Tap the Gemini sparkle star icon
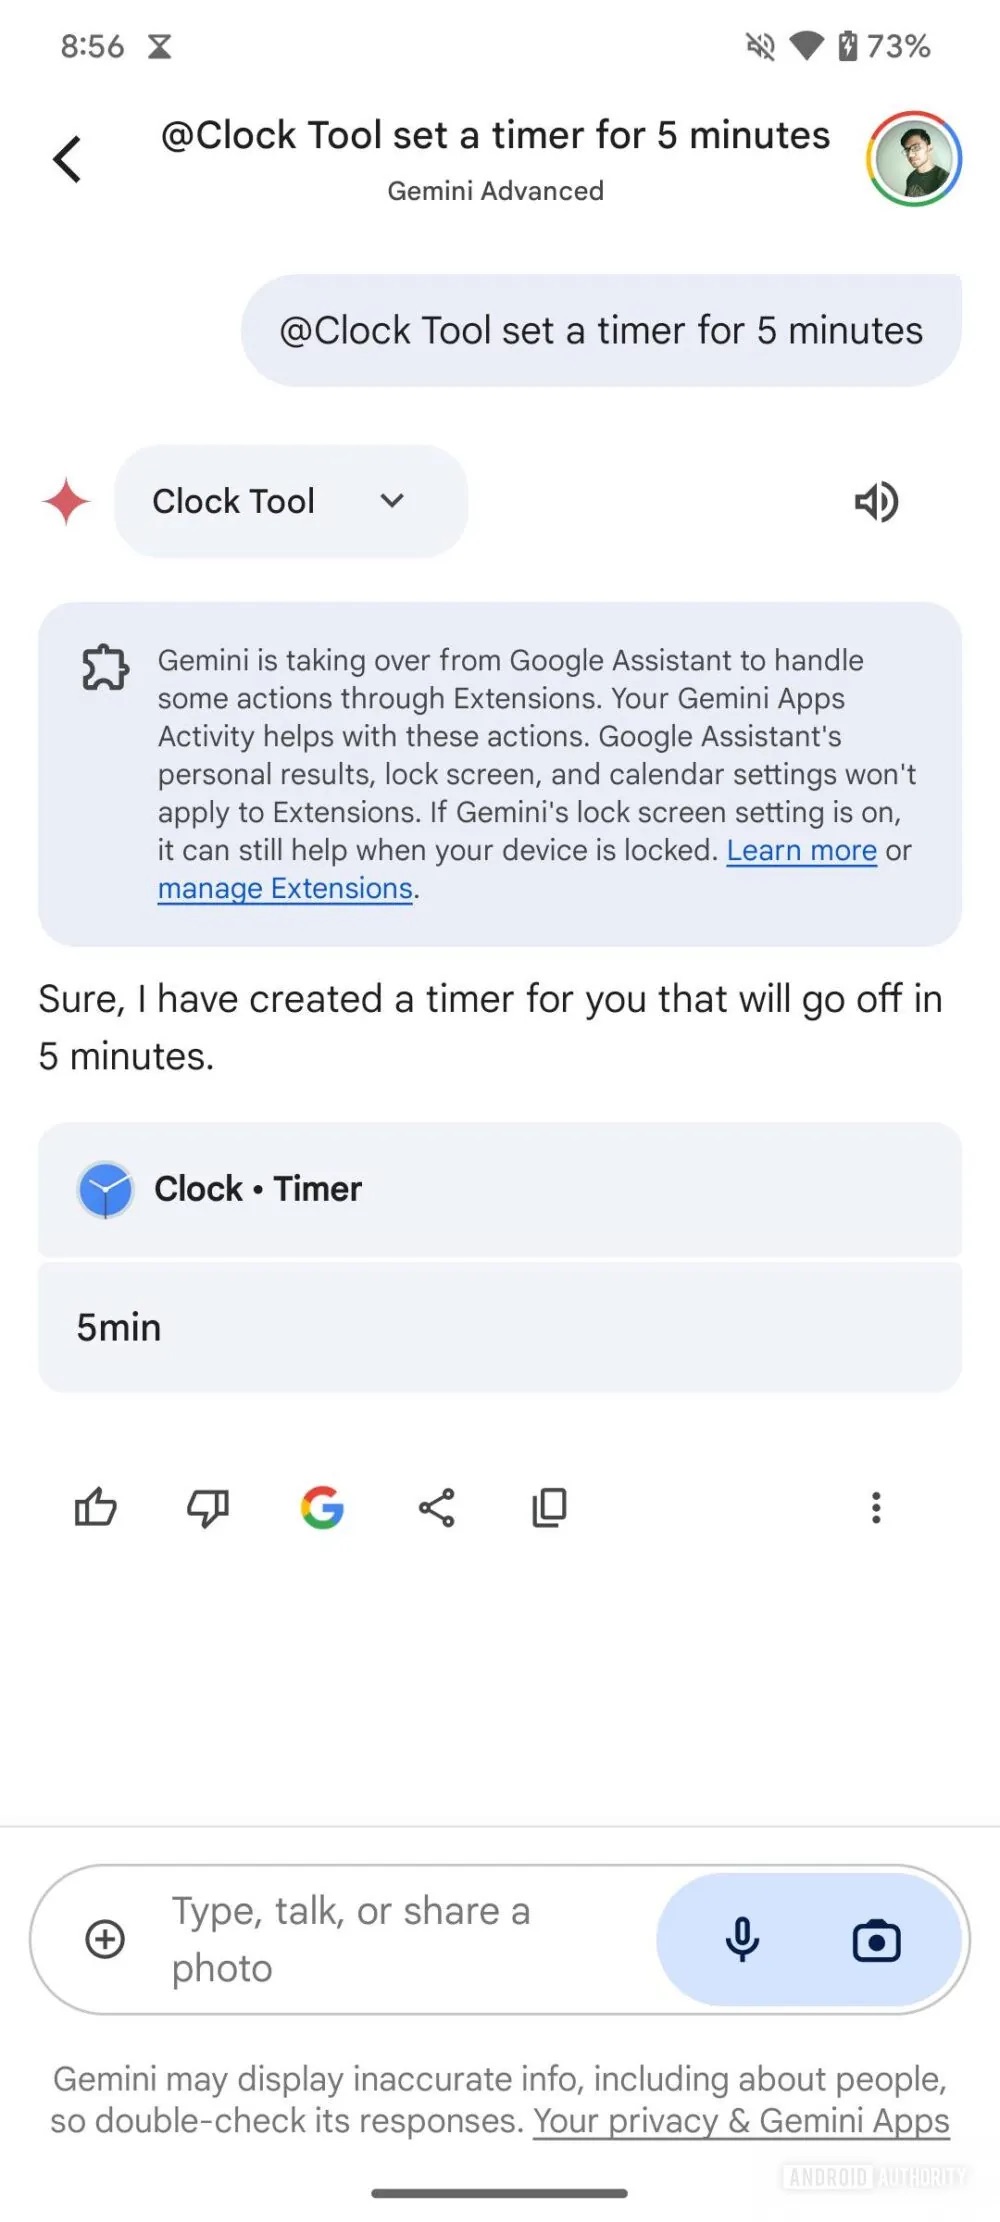Screen dimensions: 1000x2222 click(66, 501)
